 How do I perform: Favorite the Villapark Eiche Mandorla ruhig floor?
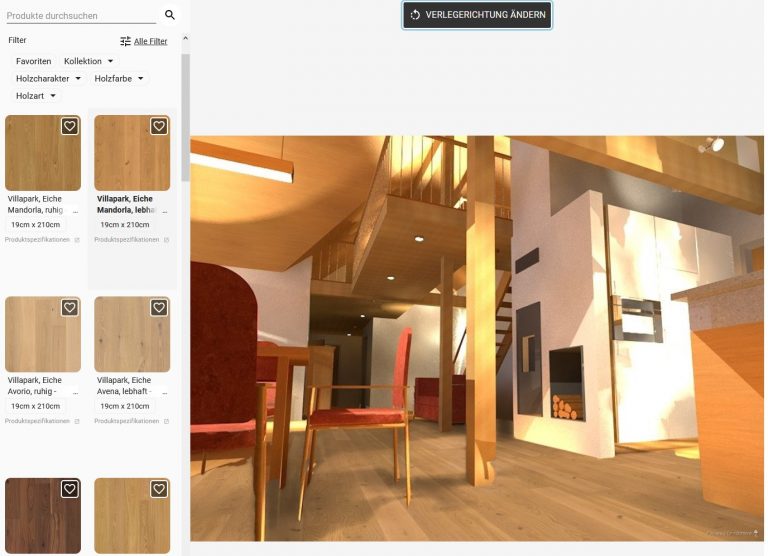coord(69,126)
